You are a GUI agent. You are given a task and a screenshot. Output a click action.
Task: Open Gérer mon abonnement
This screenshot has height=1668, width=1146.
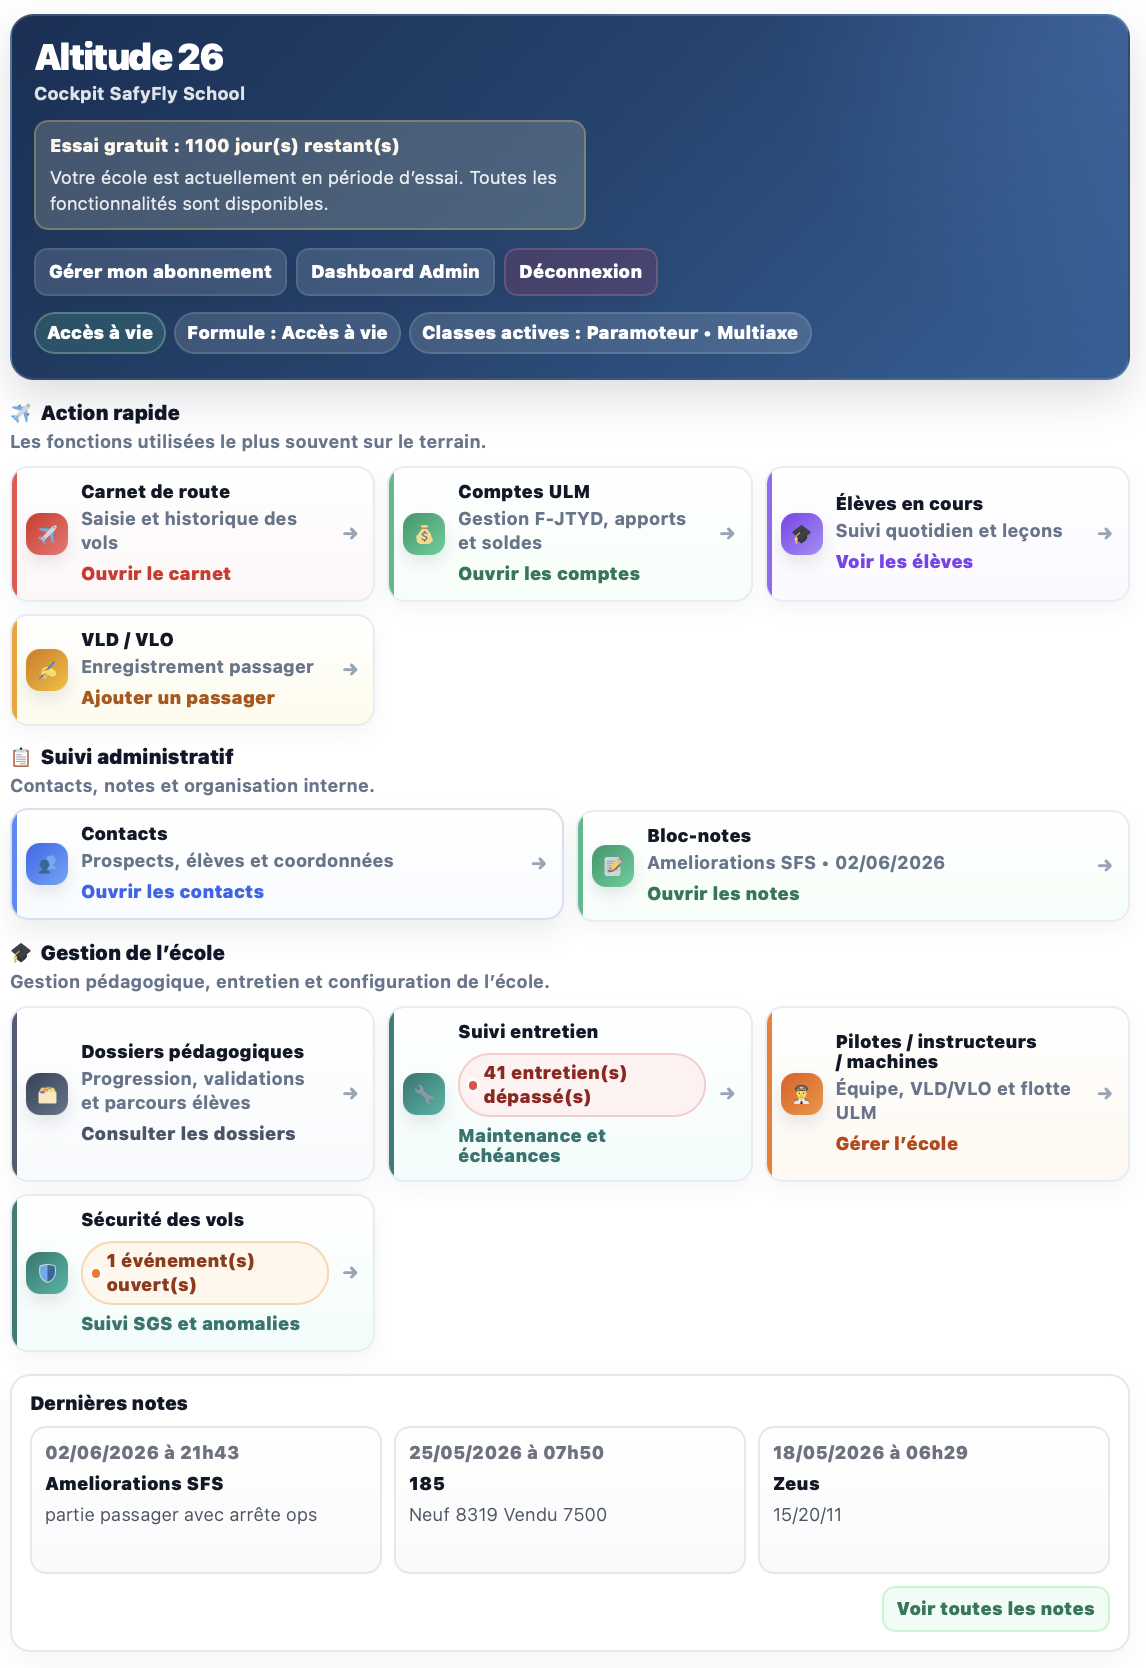[160, 272]
